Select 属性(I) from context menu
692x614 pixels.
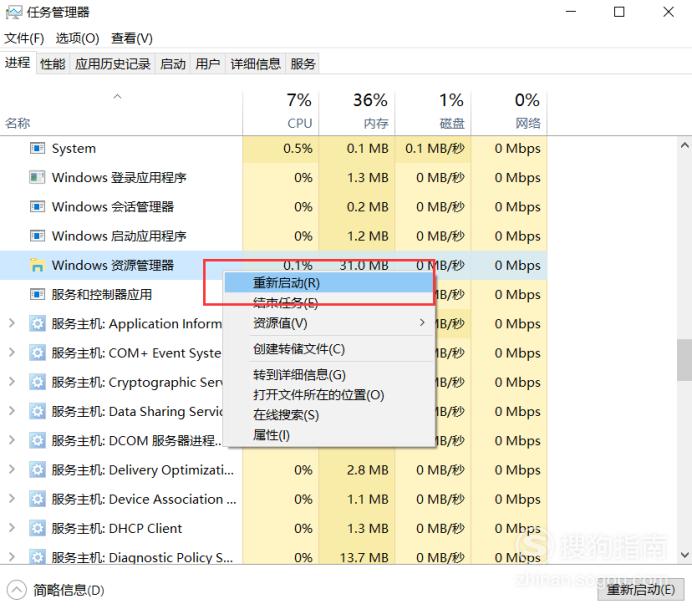329,435
